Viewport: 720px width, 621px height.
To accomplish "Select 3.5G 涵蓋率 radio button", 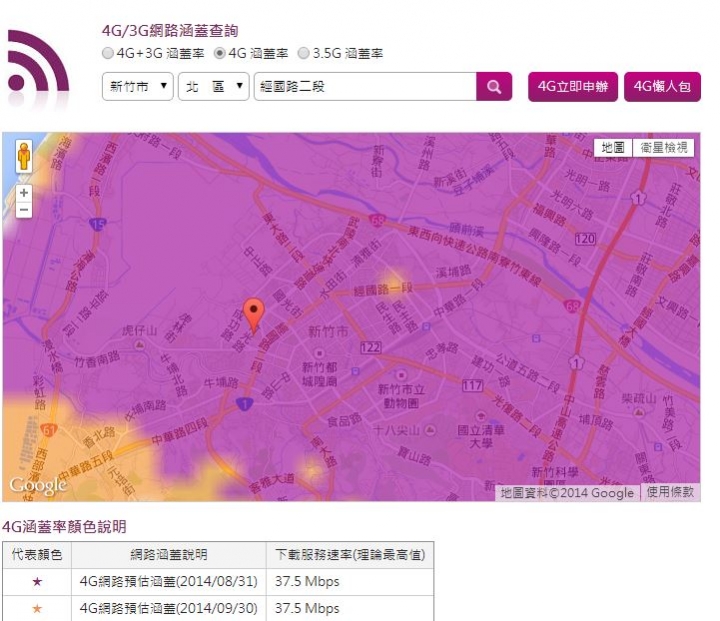I will coord(304,53).
